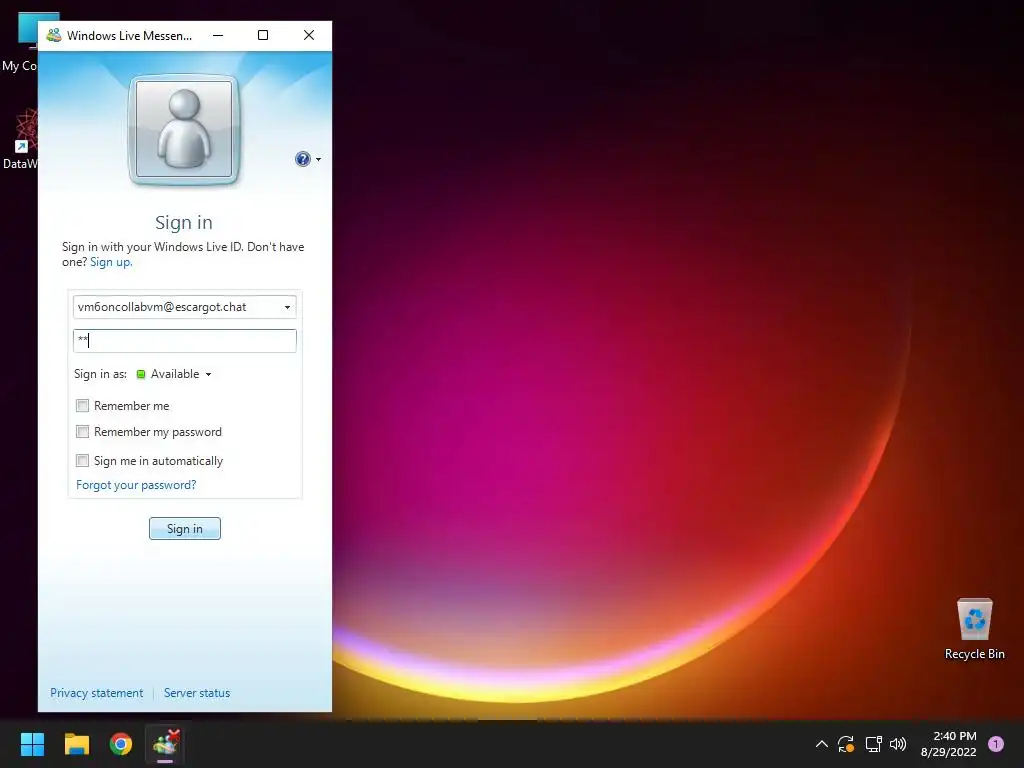This screenshot has width=1024, height=768.
Task: Click the Sign in button
Action: 185,528
